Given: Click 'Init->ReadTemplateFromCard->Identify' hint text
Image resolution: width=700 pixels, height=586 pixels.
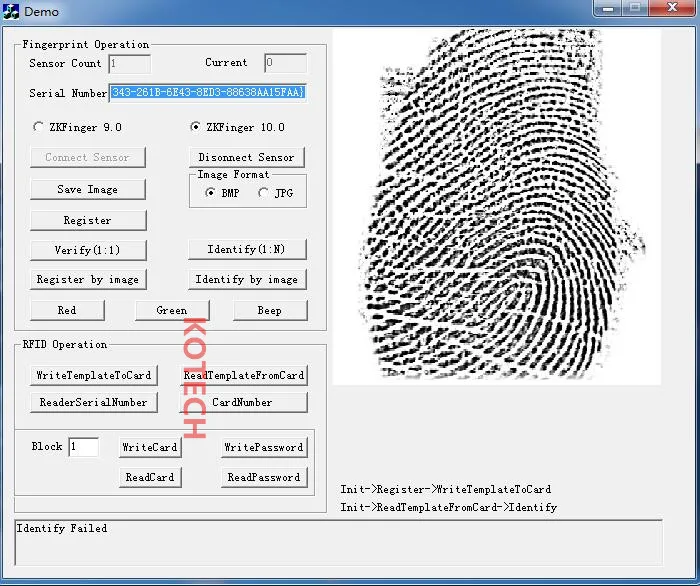Looking at the screenshot, I should point(449,508).
